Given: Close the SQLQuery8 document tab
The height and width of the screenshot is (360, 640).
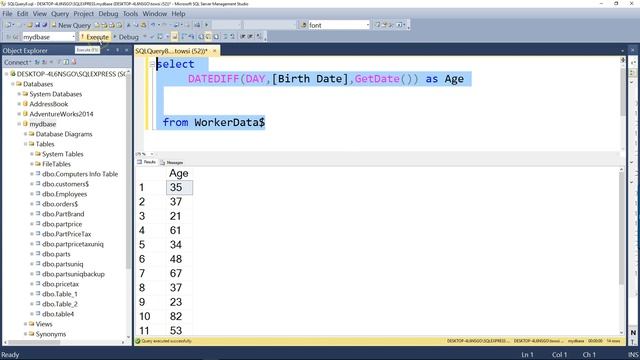Looking at the screenshot, I should 214,51.
